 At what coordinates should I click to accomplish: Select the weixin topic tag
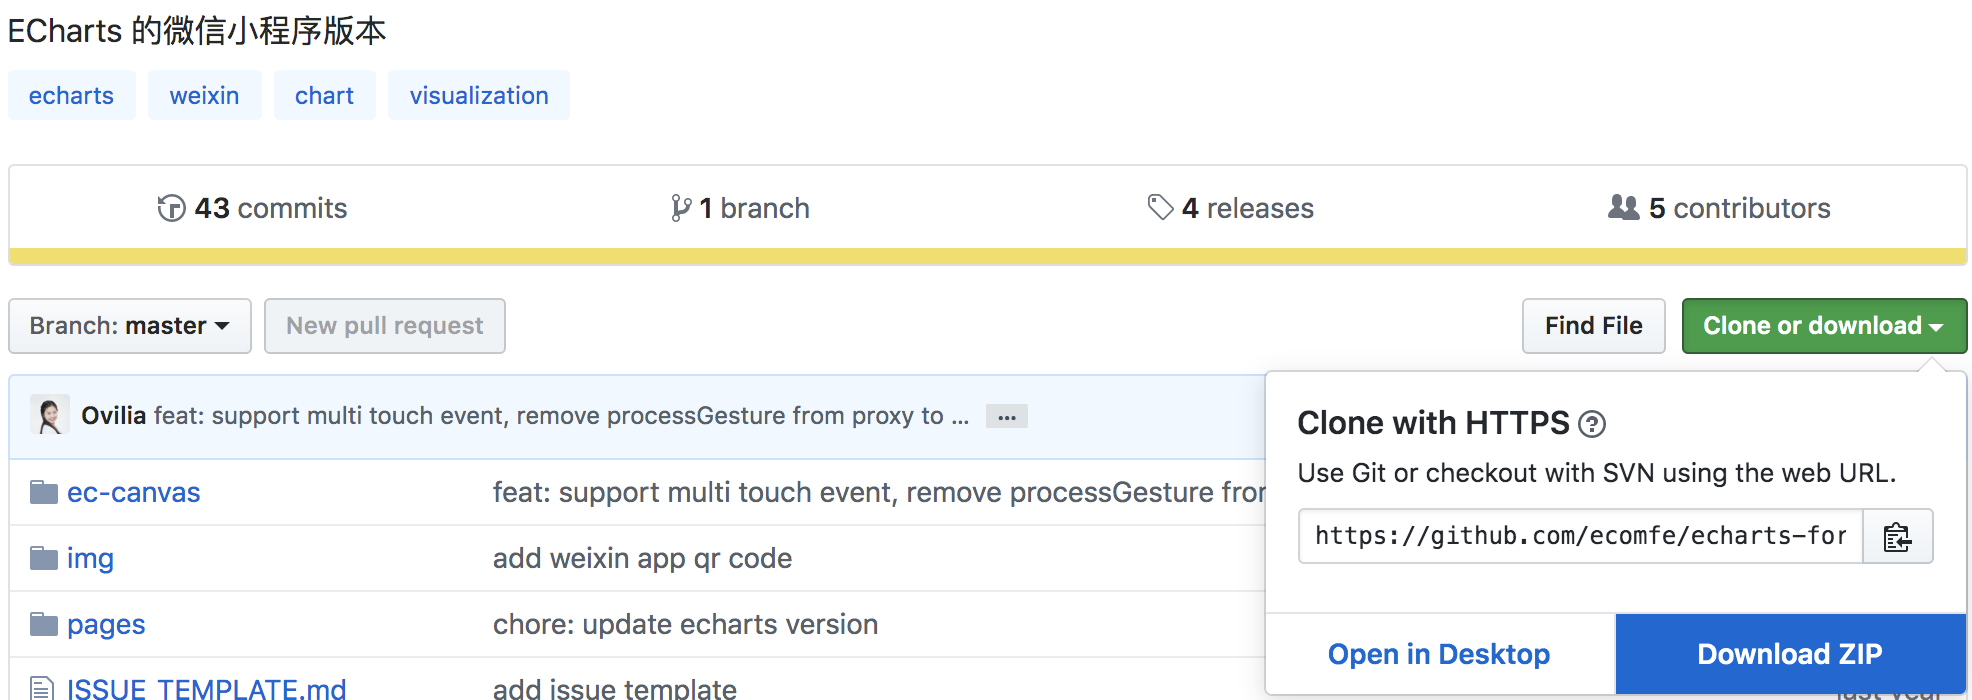pos(205,95)
